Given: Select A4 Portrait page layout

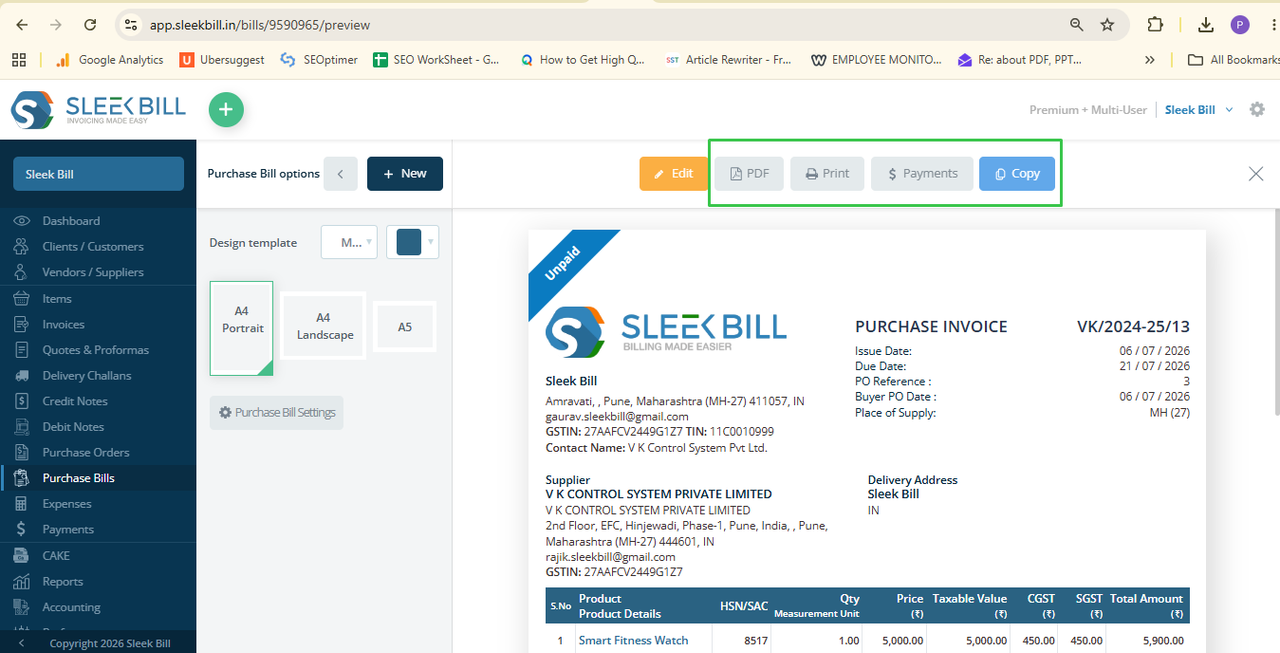Looking at the screenshot, I should [241, 328].
